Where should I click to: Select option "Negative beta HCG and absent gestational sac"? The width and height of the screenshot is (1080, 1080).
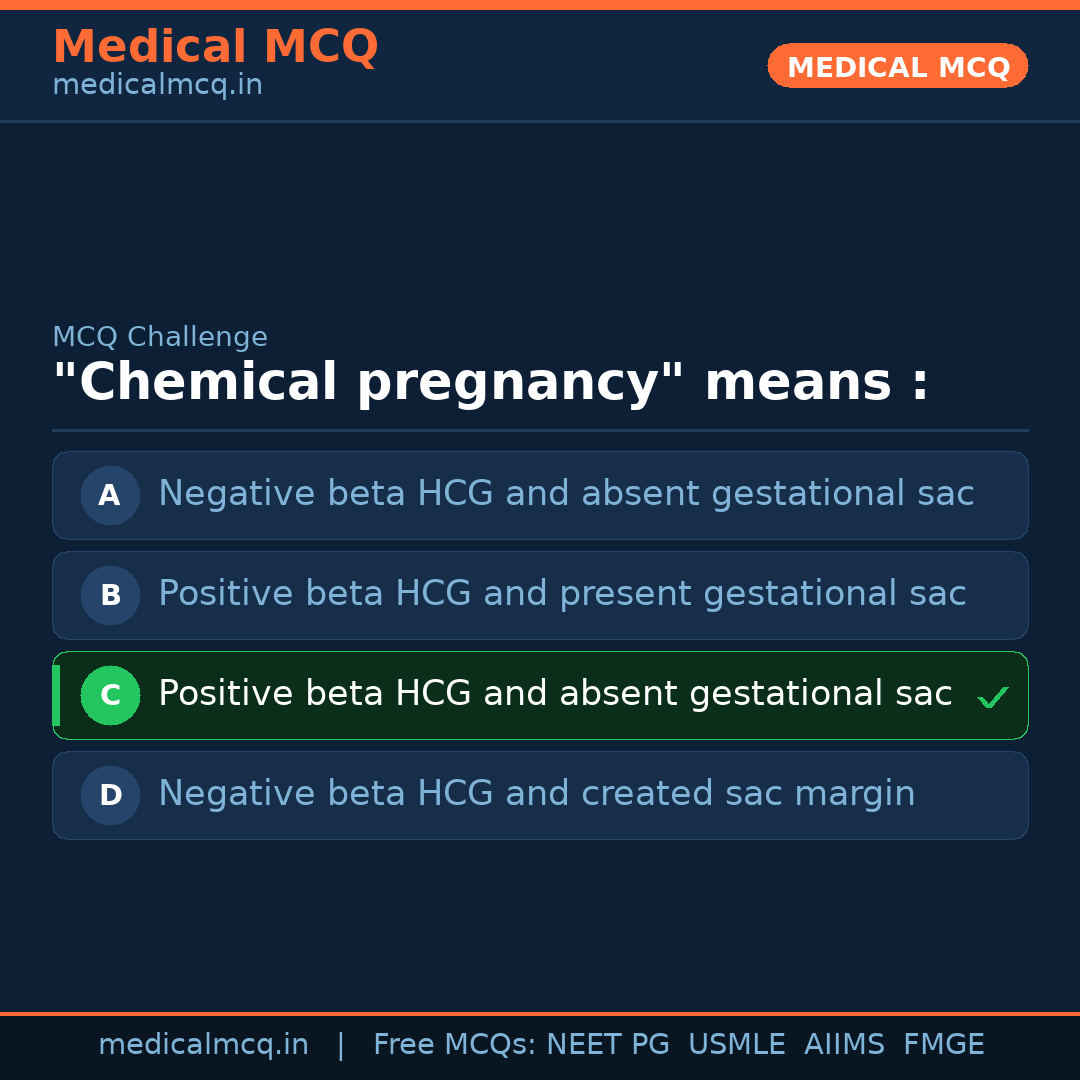(566, 494)
